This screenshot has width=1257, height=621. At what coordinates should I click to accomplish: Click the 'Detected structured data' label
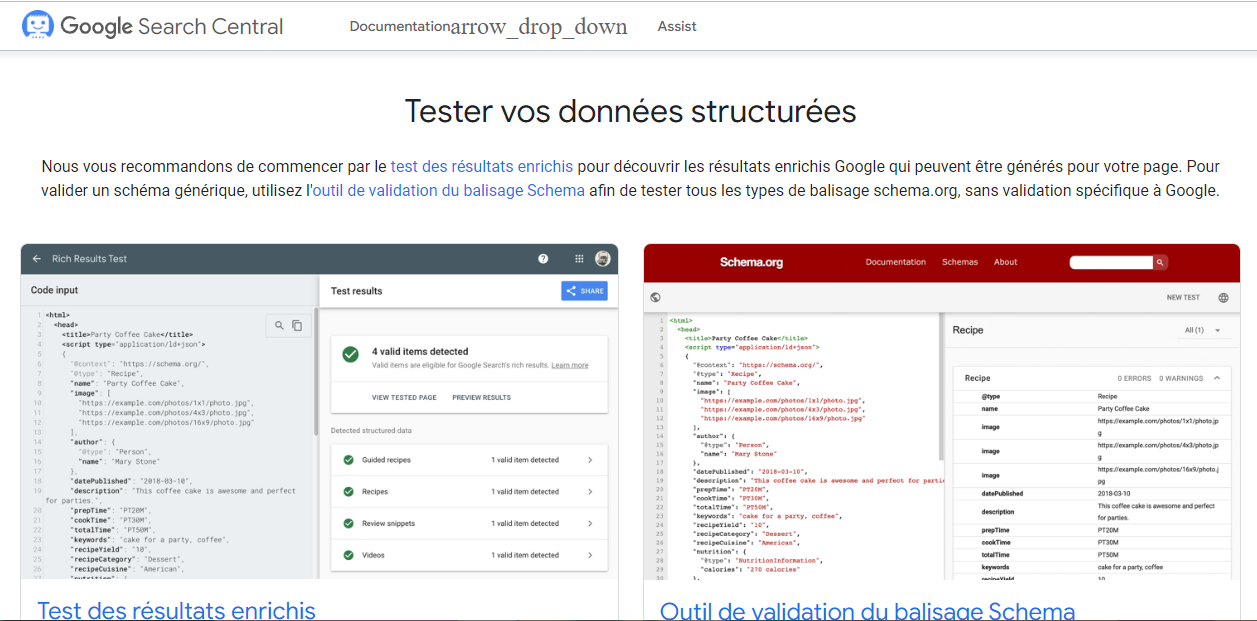point(371,431)
